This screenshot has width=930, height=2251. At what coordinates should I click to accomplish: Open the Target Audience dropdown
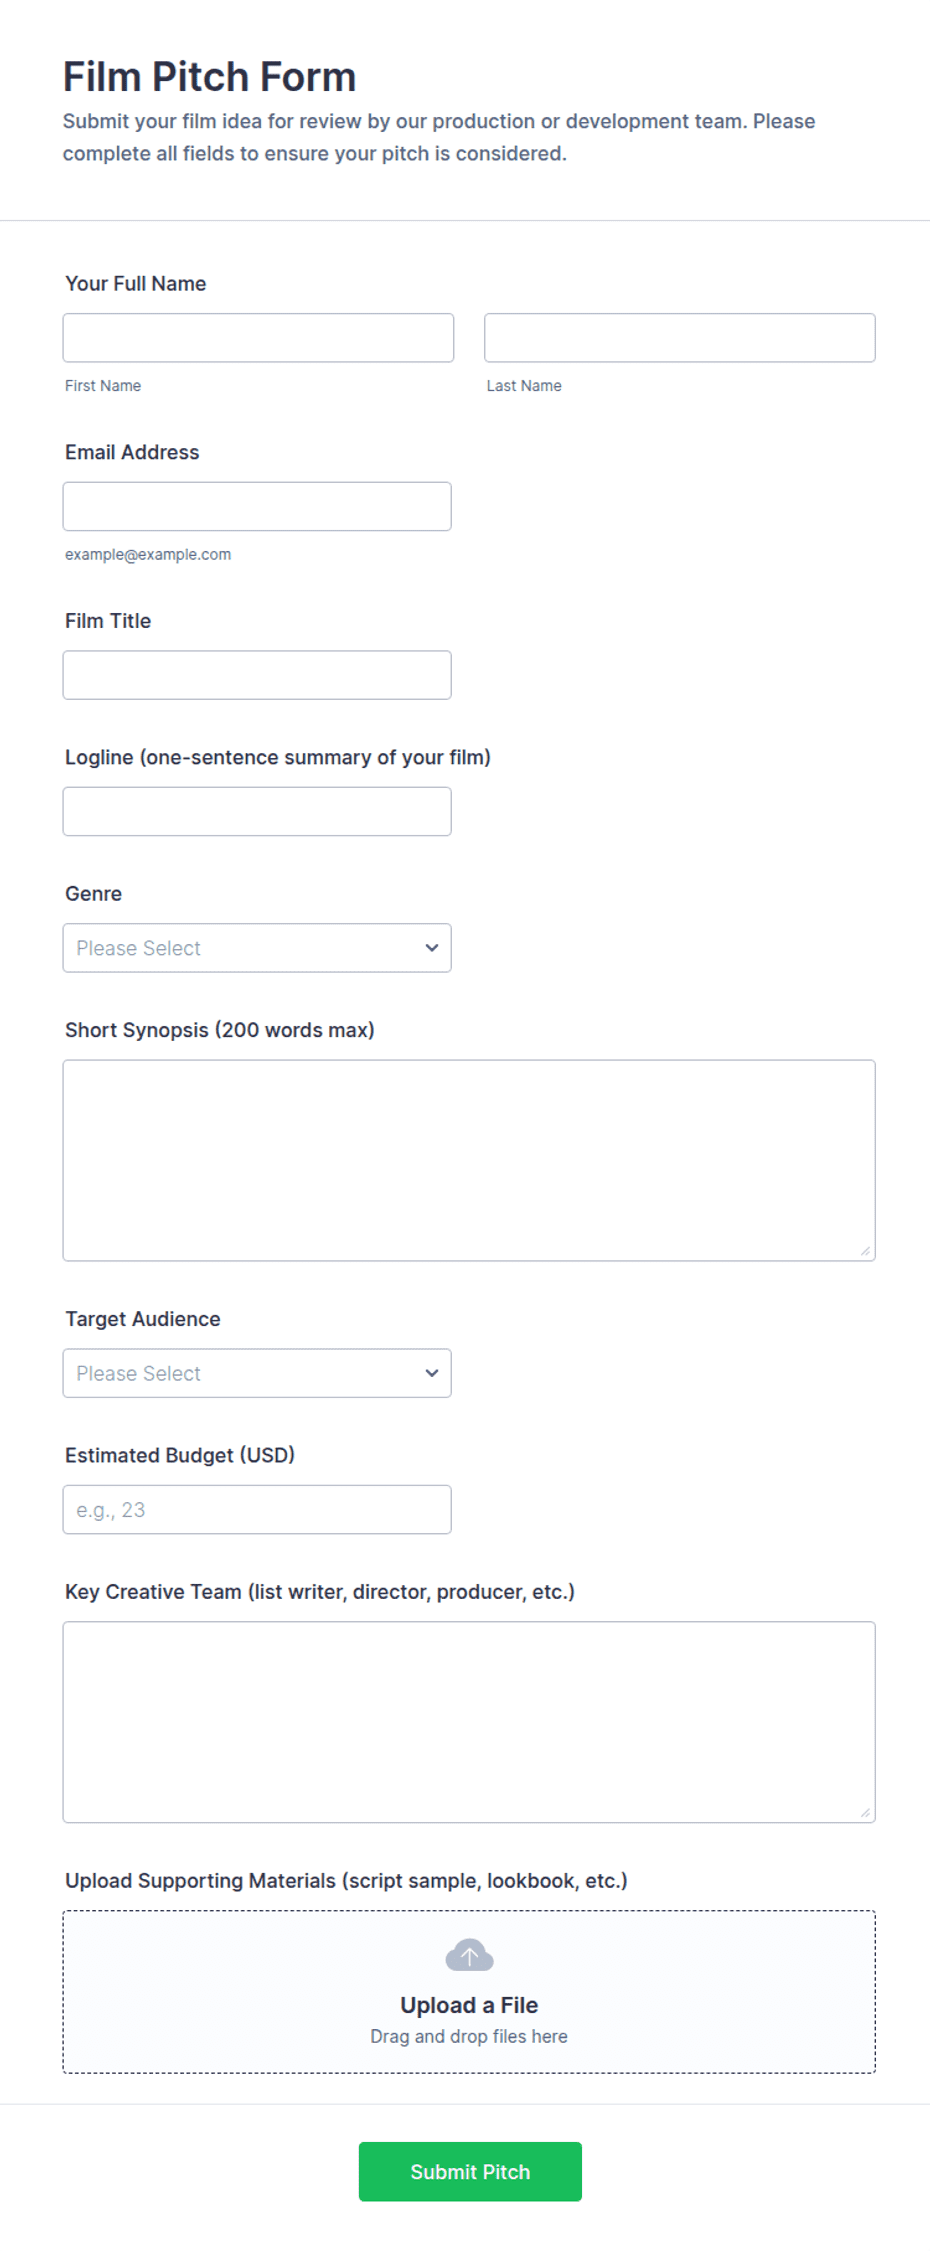(x=257, y=1373)
